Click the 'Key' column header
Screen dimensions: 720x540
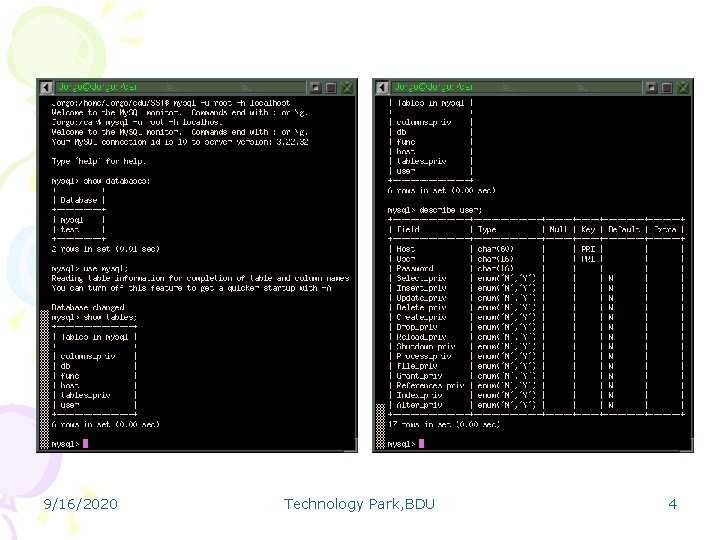(588, 229)
